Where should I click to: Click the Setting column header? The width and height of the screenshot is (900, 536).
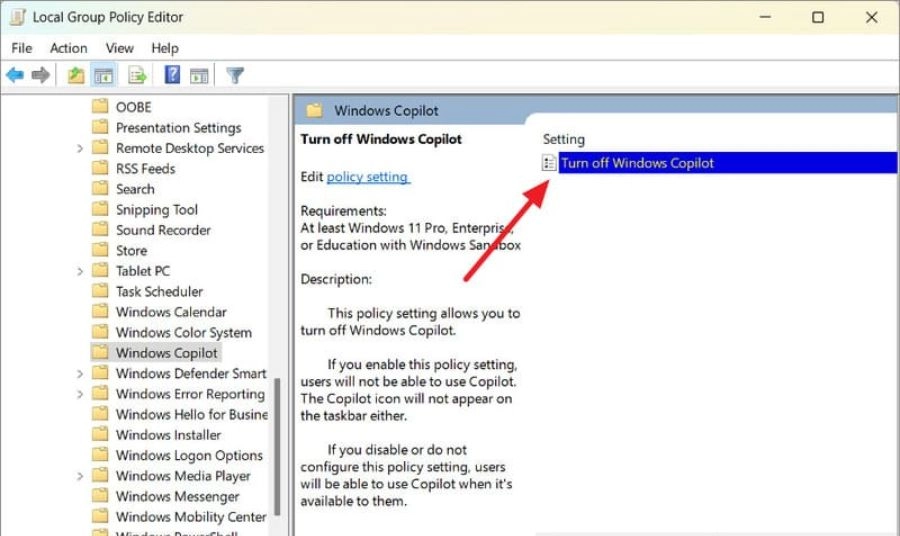tap(564, 139)
